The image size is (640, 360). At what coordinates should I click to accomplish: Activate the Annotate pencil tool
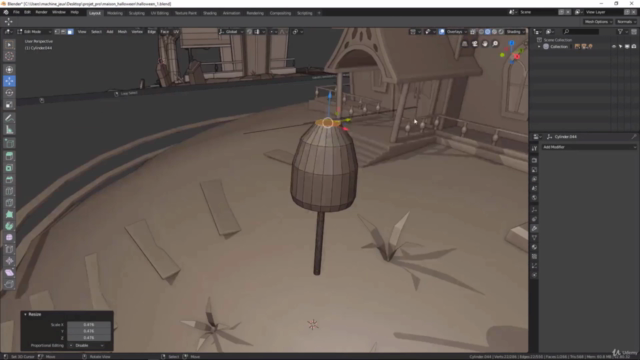pos(9,118)
